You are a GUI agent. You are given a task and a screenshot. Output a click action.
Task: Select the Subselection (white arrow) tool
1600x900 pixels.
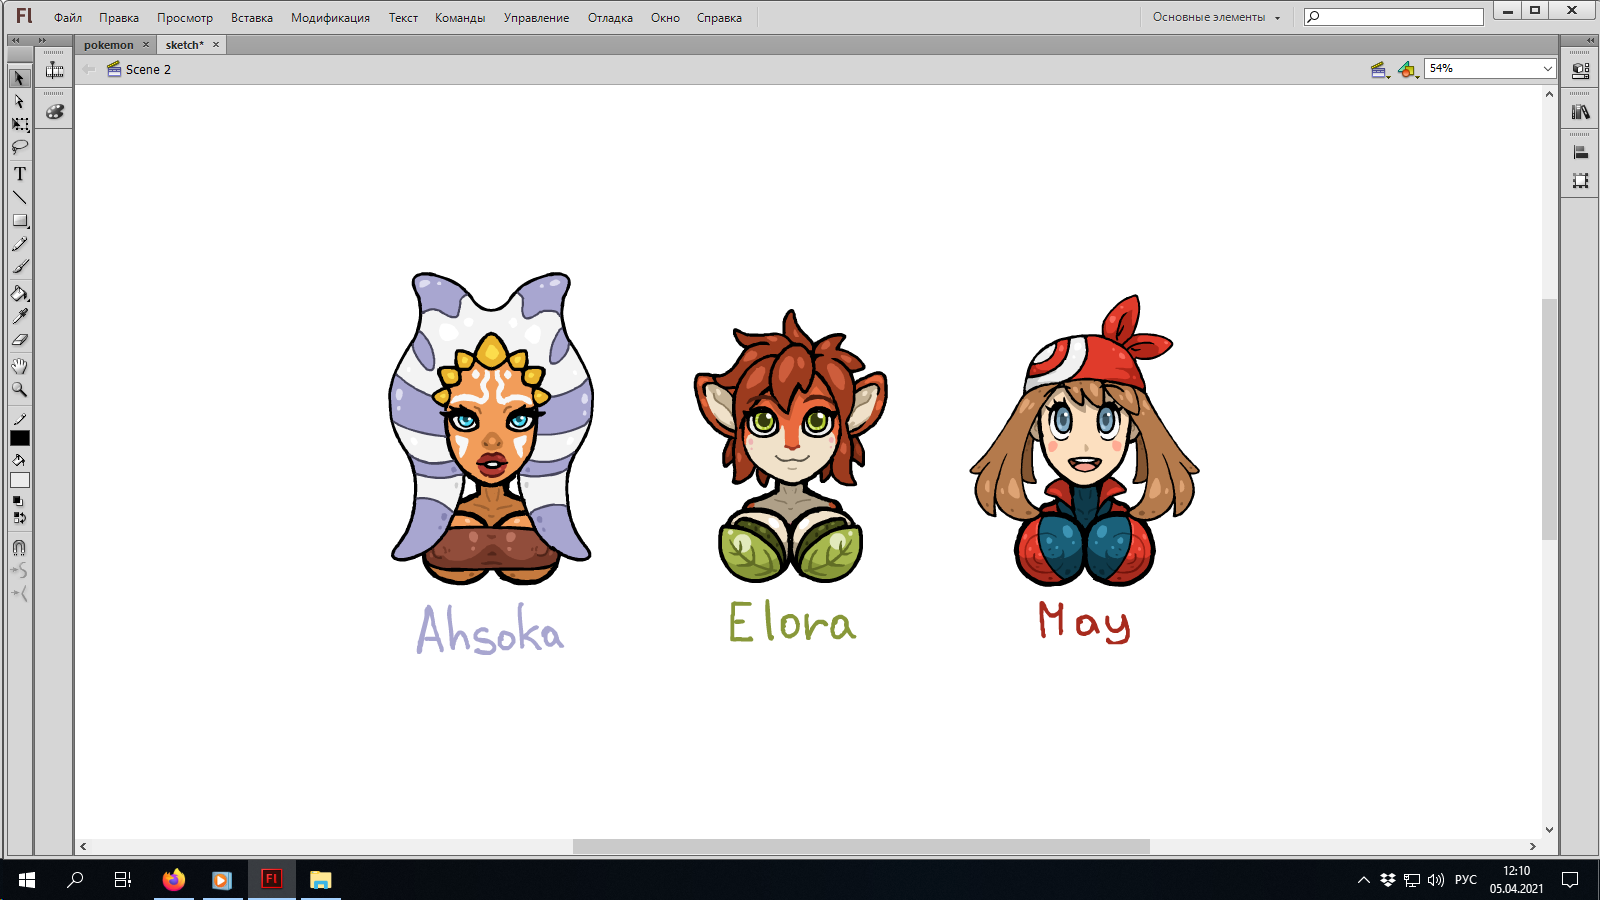pyautogui.click(x=19, y=101)
